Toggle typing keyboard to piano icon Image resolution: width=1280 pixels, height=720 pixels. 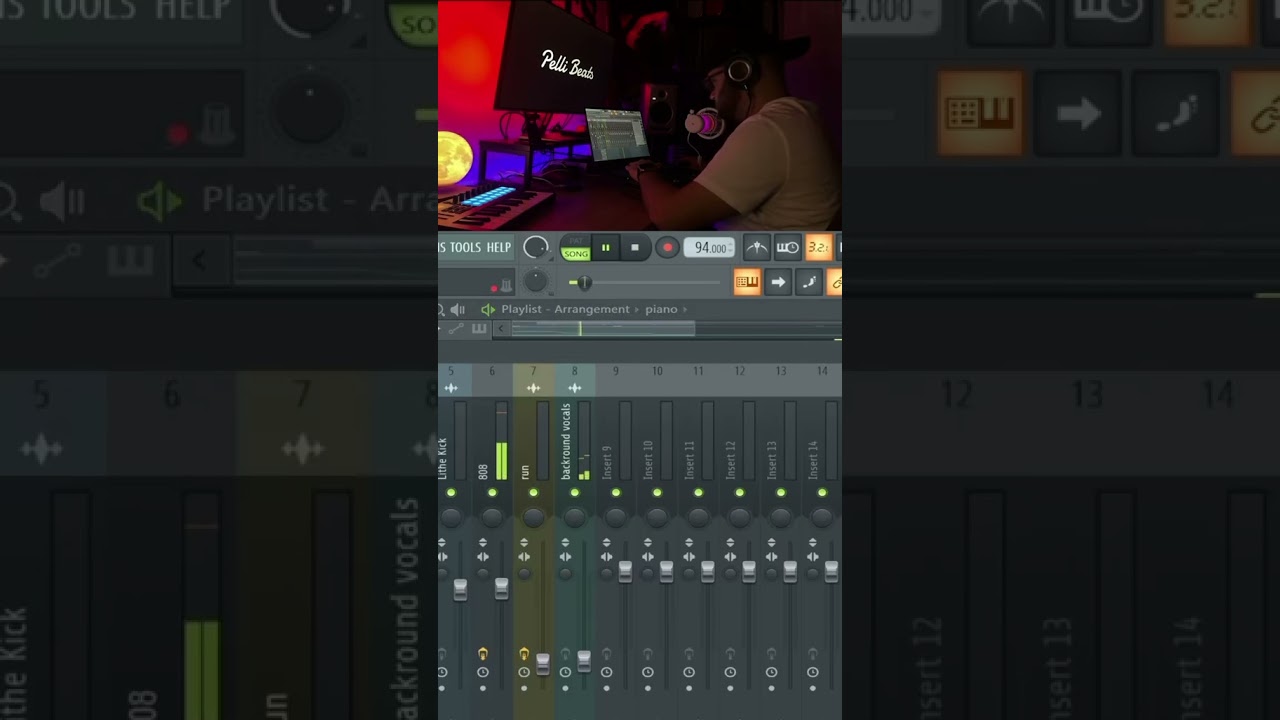point(747,283)
